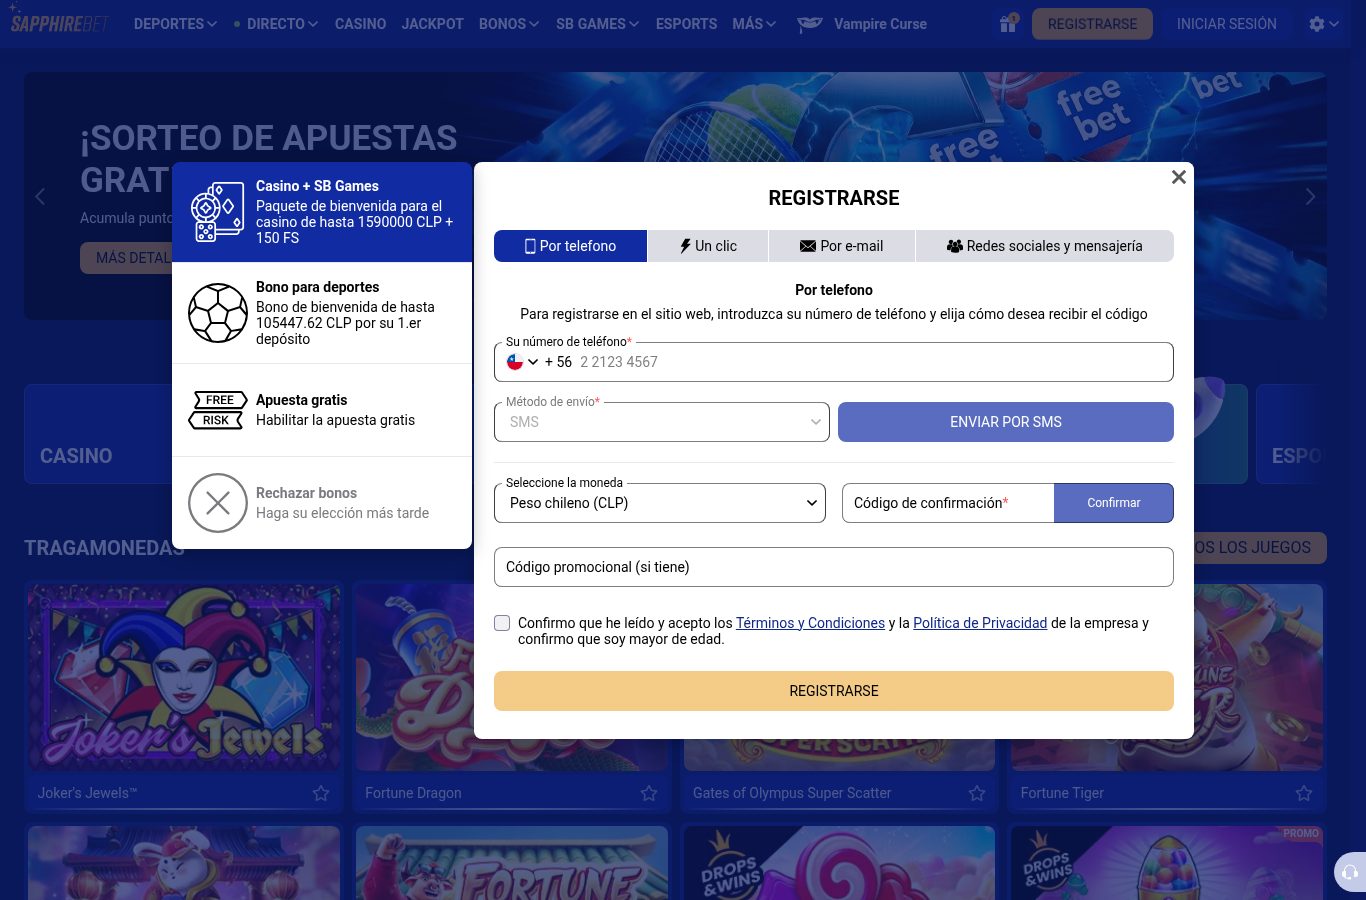
Task: Expand the Deportes menu
Action: tap(175, 24)
